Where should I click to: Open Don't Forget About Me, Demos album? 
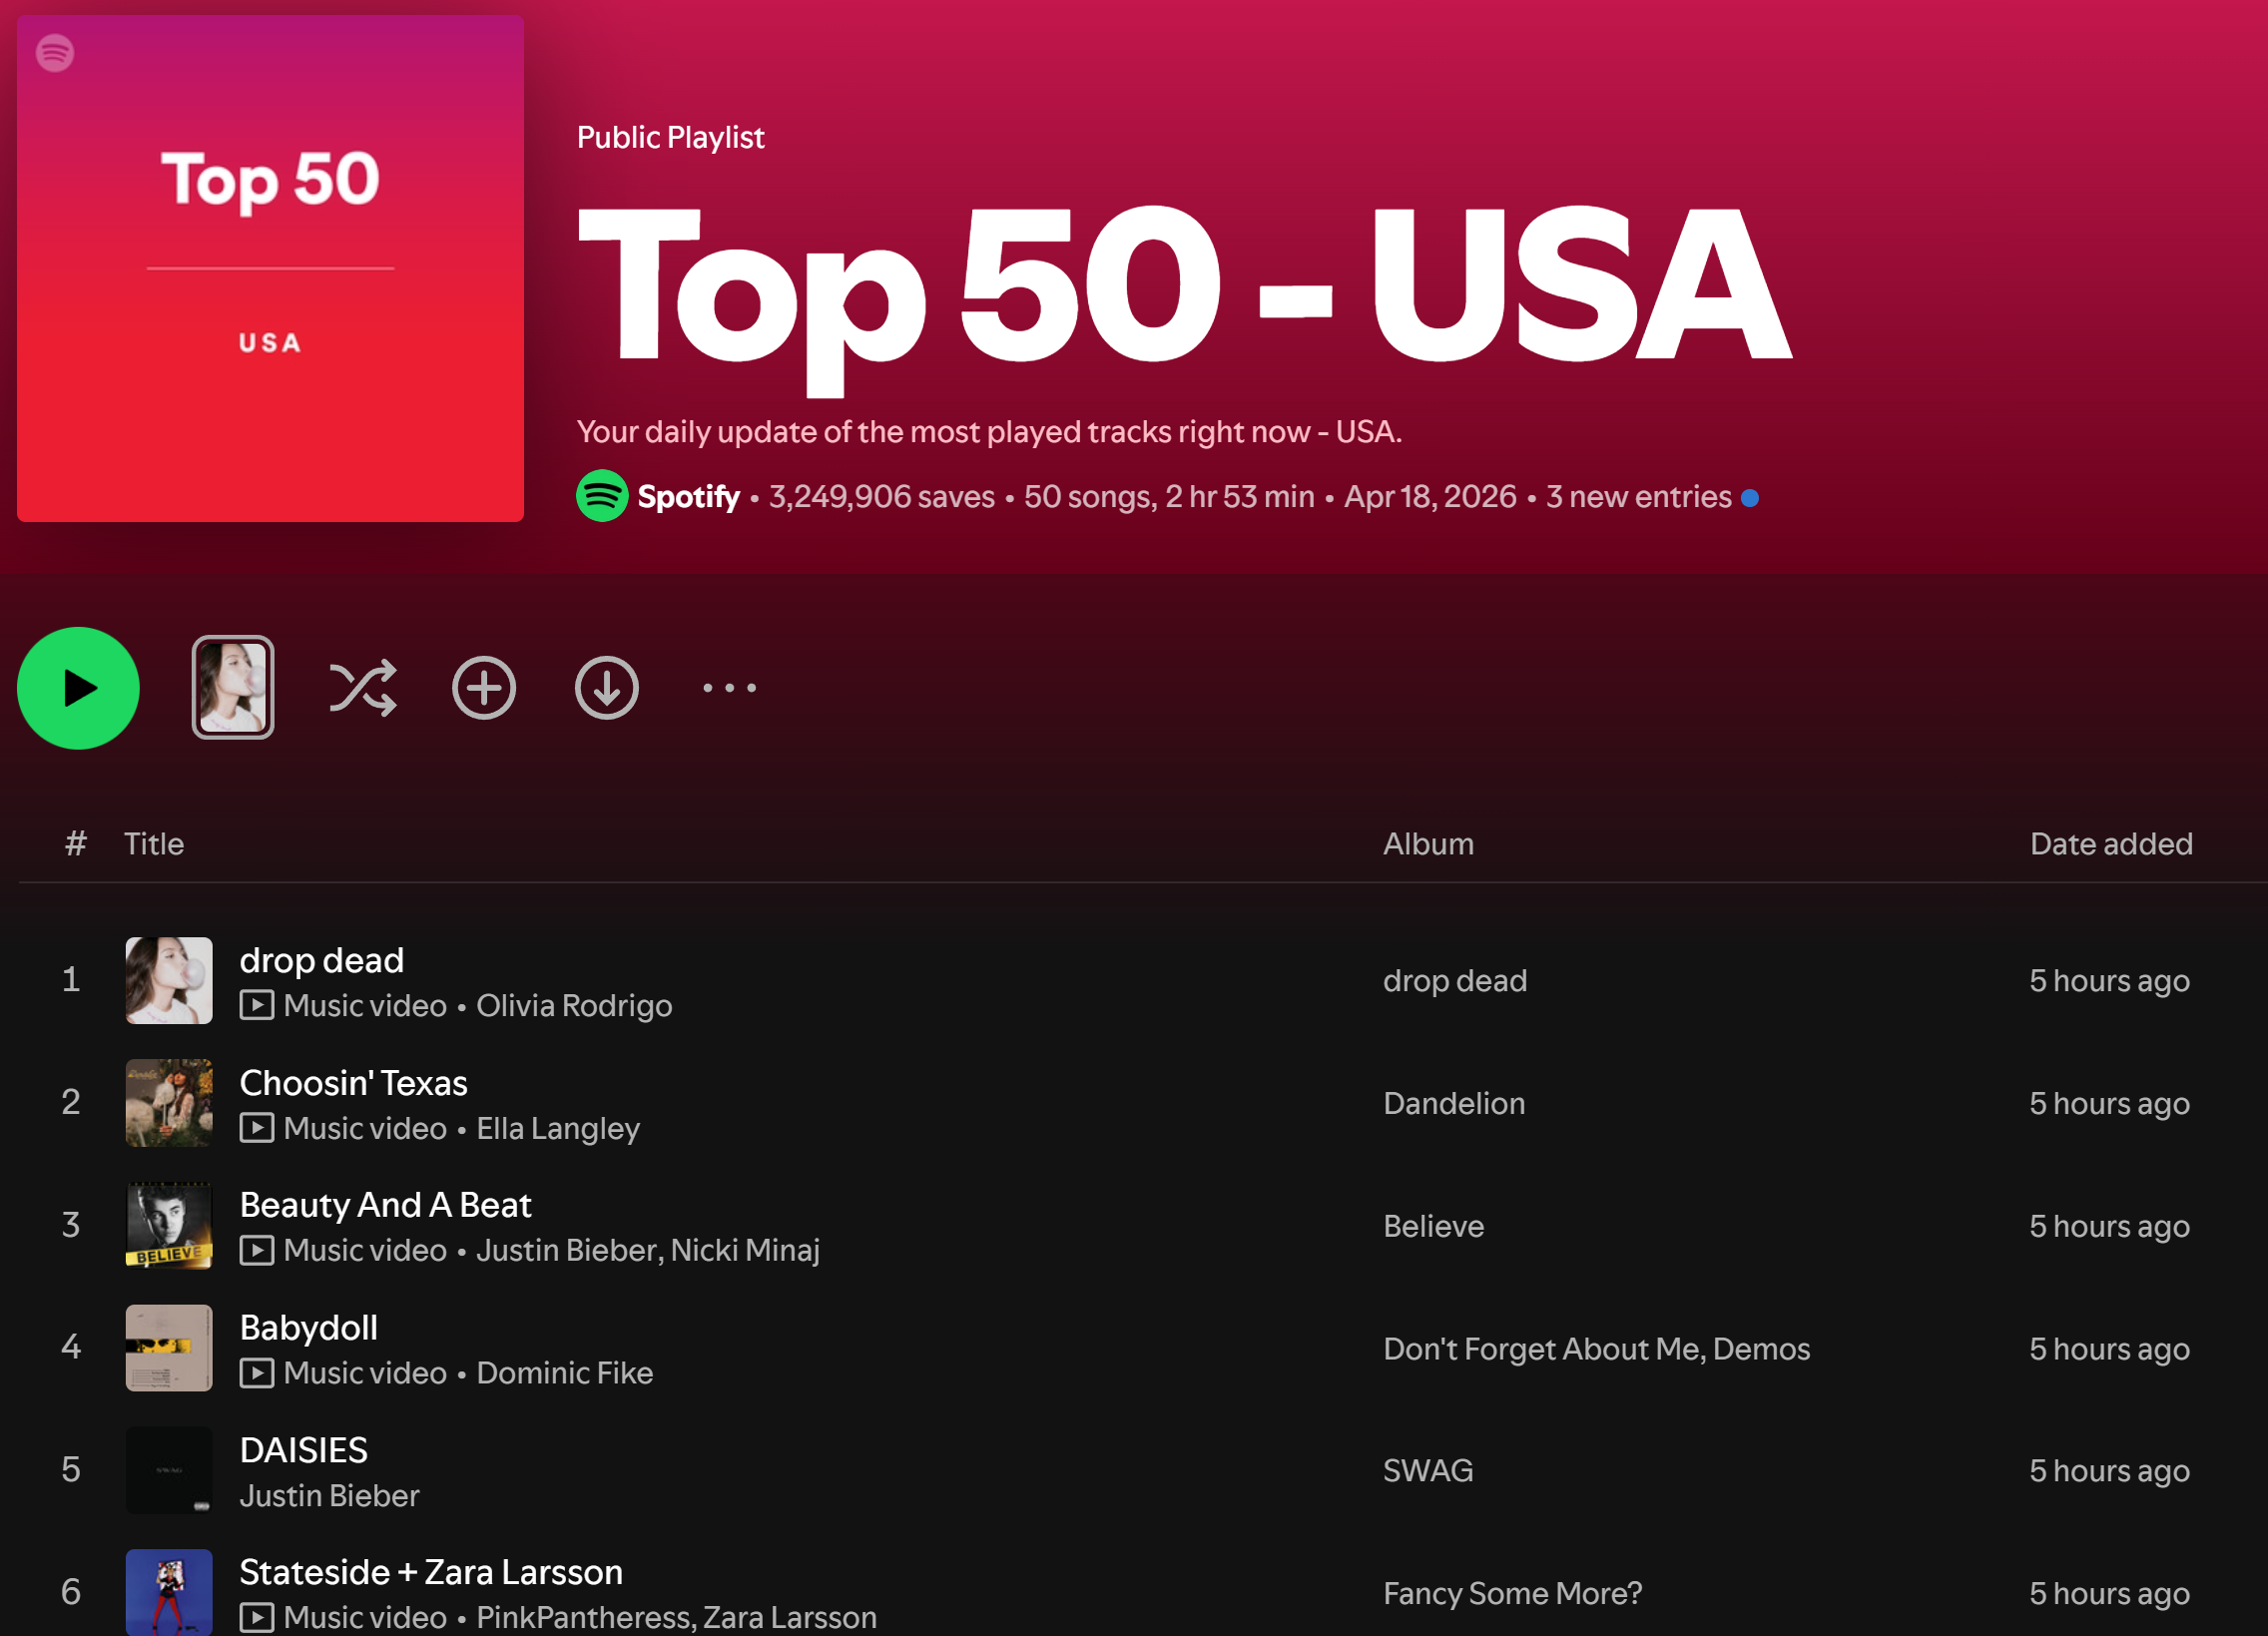(x=1597, y=1349)
